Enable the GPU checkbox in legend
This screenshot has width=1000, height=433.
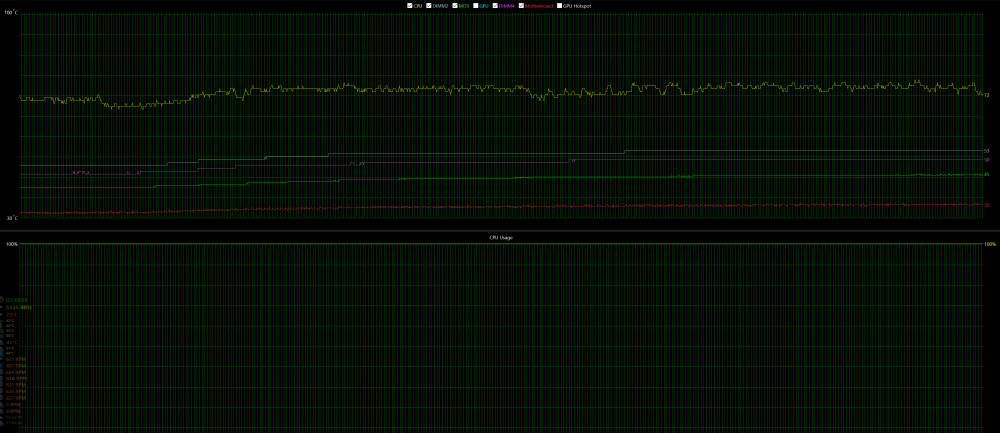pyautogui.click(x=476, y=6)
